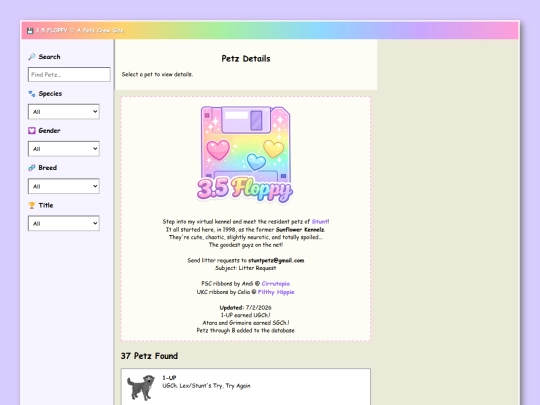540x405 pixels.
Task: Click the paw prints icon beside Species
Action: [32, 93]
